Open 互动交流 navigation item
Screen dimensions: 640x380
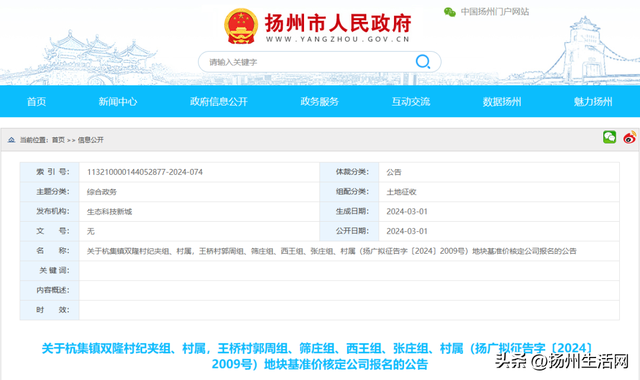(x=411, y=102)
